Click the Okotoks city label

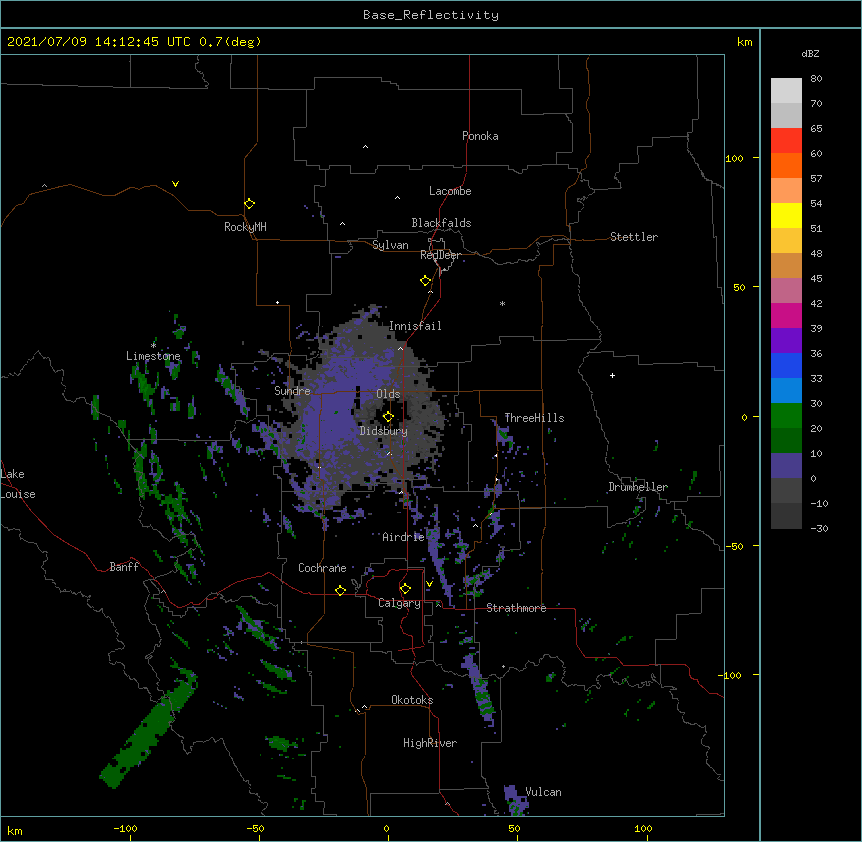[x=412, y=700]
